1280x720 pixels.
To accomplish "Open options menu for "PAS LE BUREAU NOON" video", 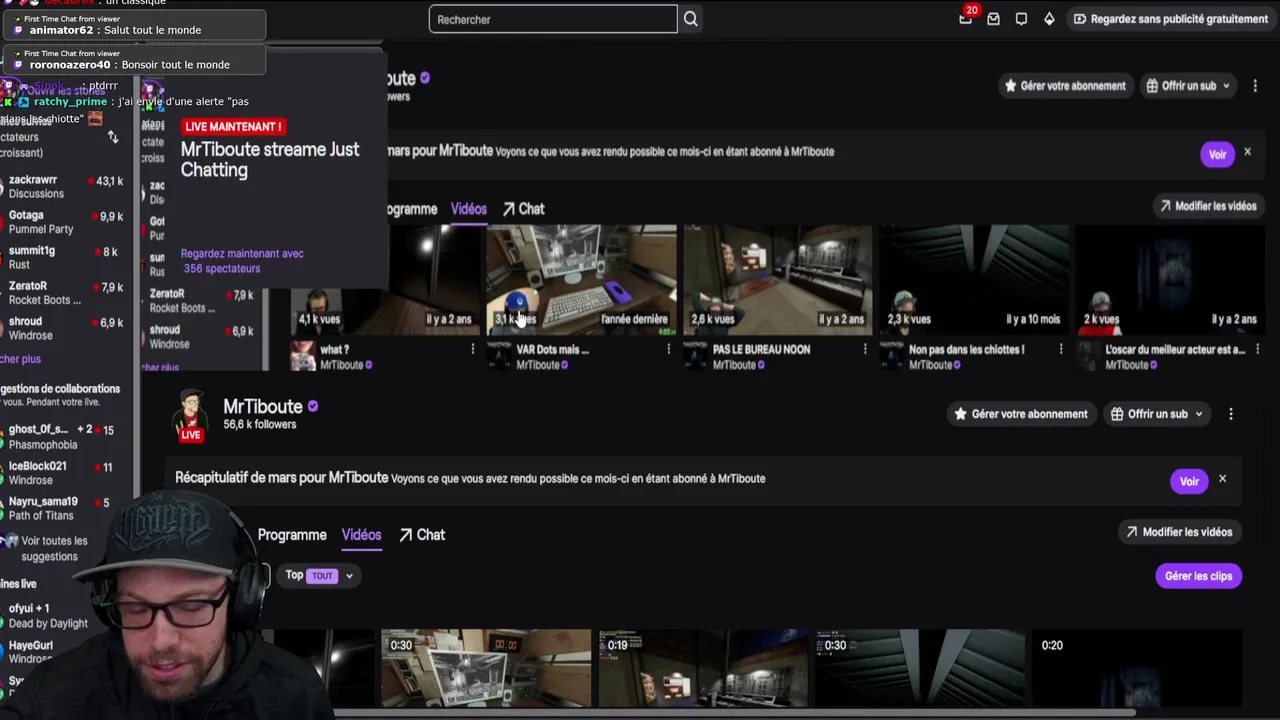I will tap(865, 349).
